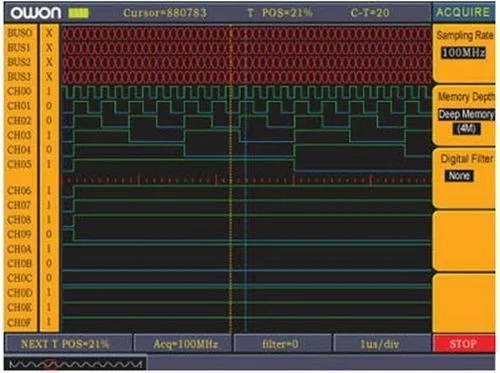
Task: Click the BUS0 red data waveform
Action: 247,33
